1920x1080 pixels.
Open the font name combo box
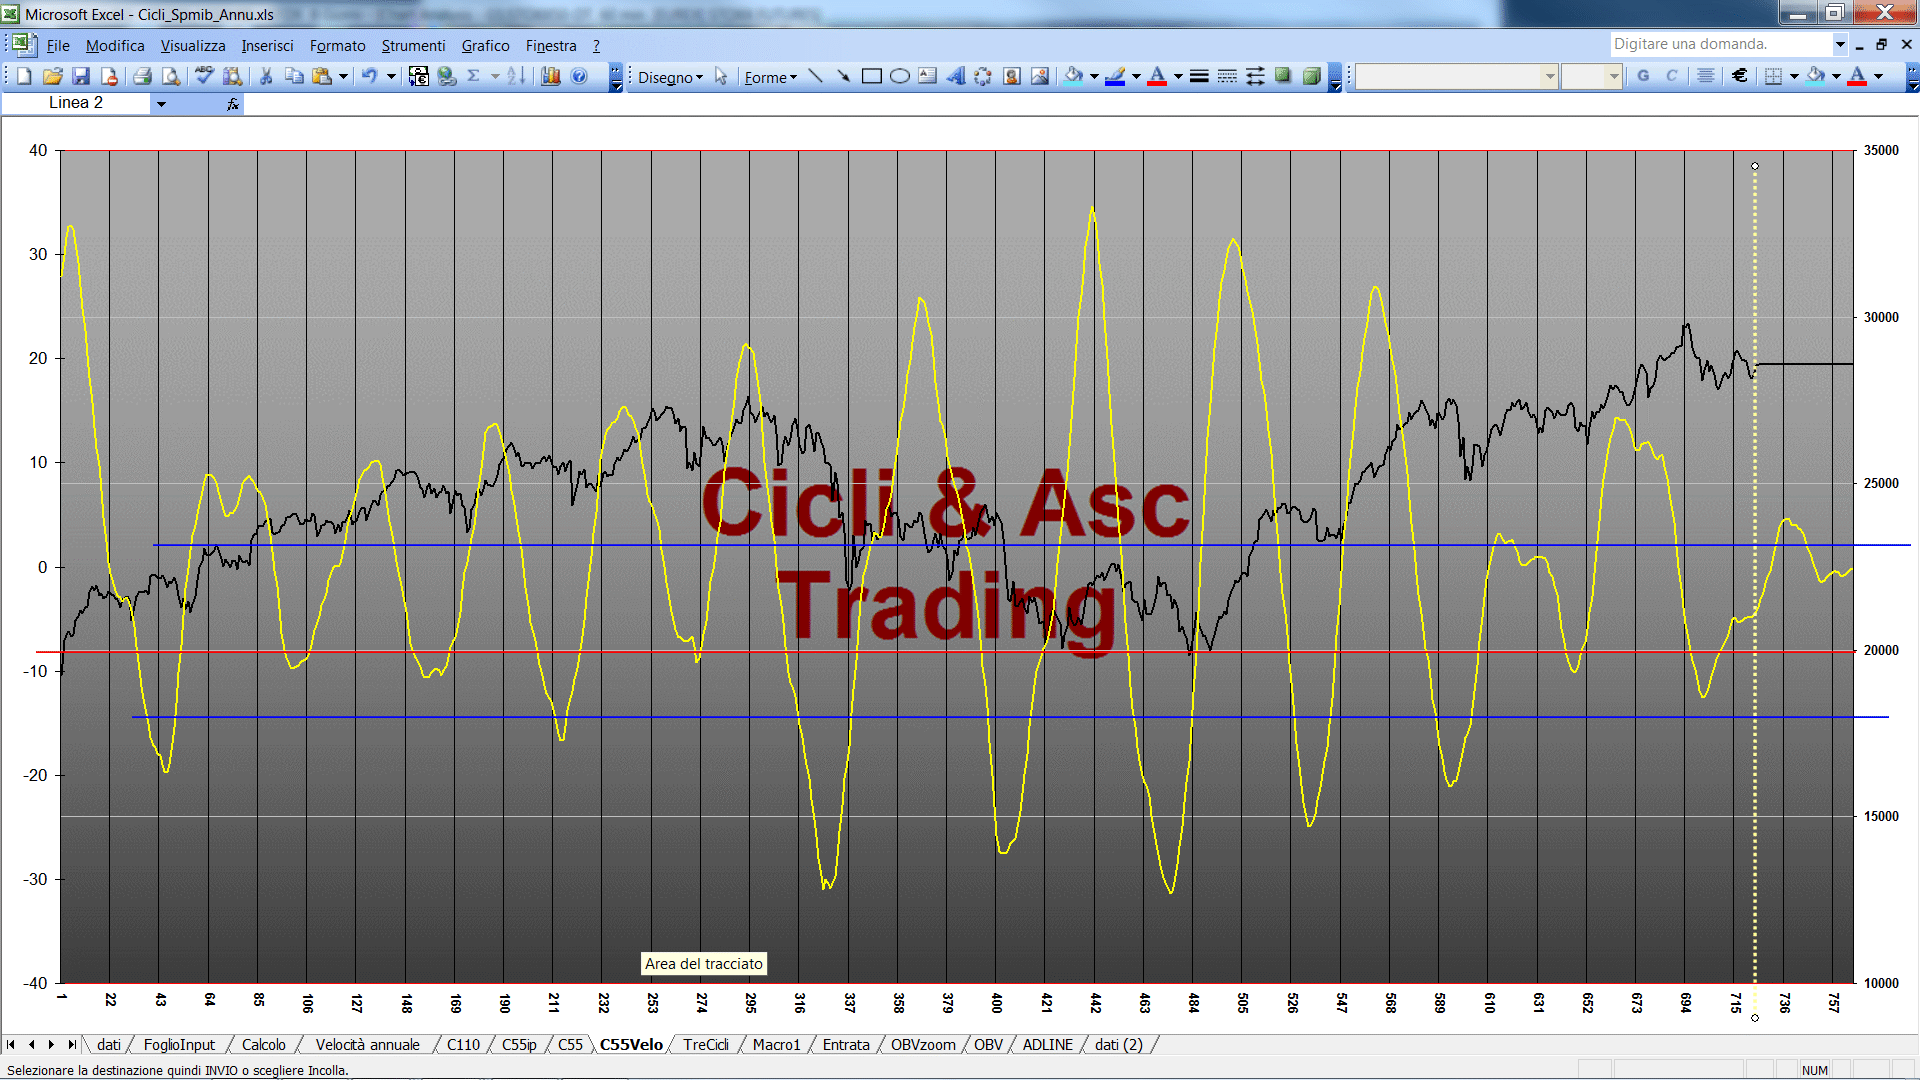coord(1457,76)
